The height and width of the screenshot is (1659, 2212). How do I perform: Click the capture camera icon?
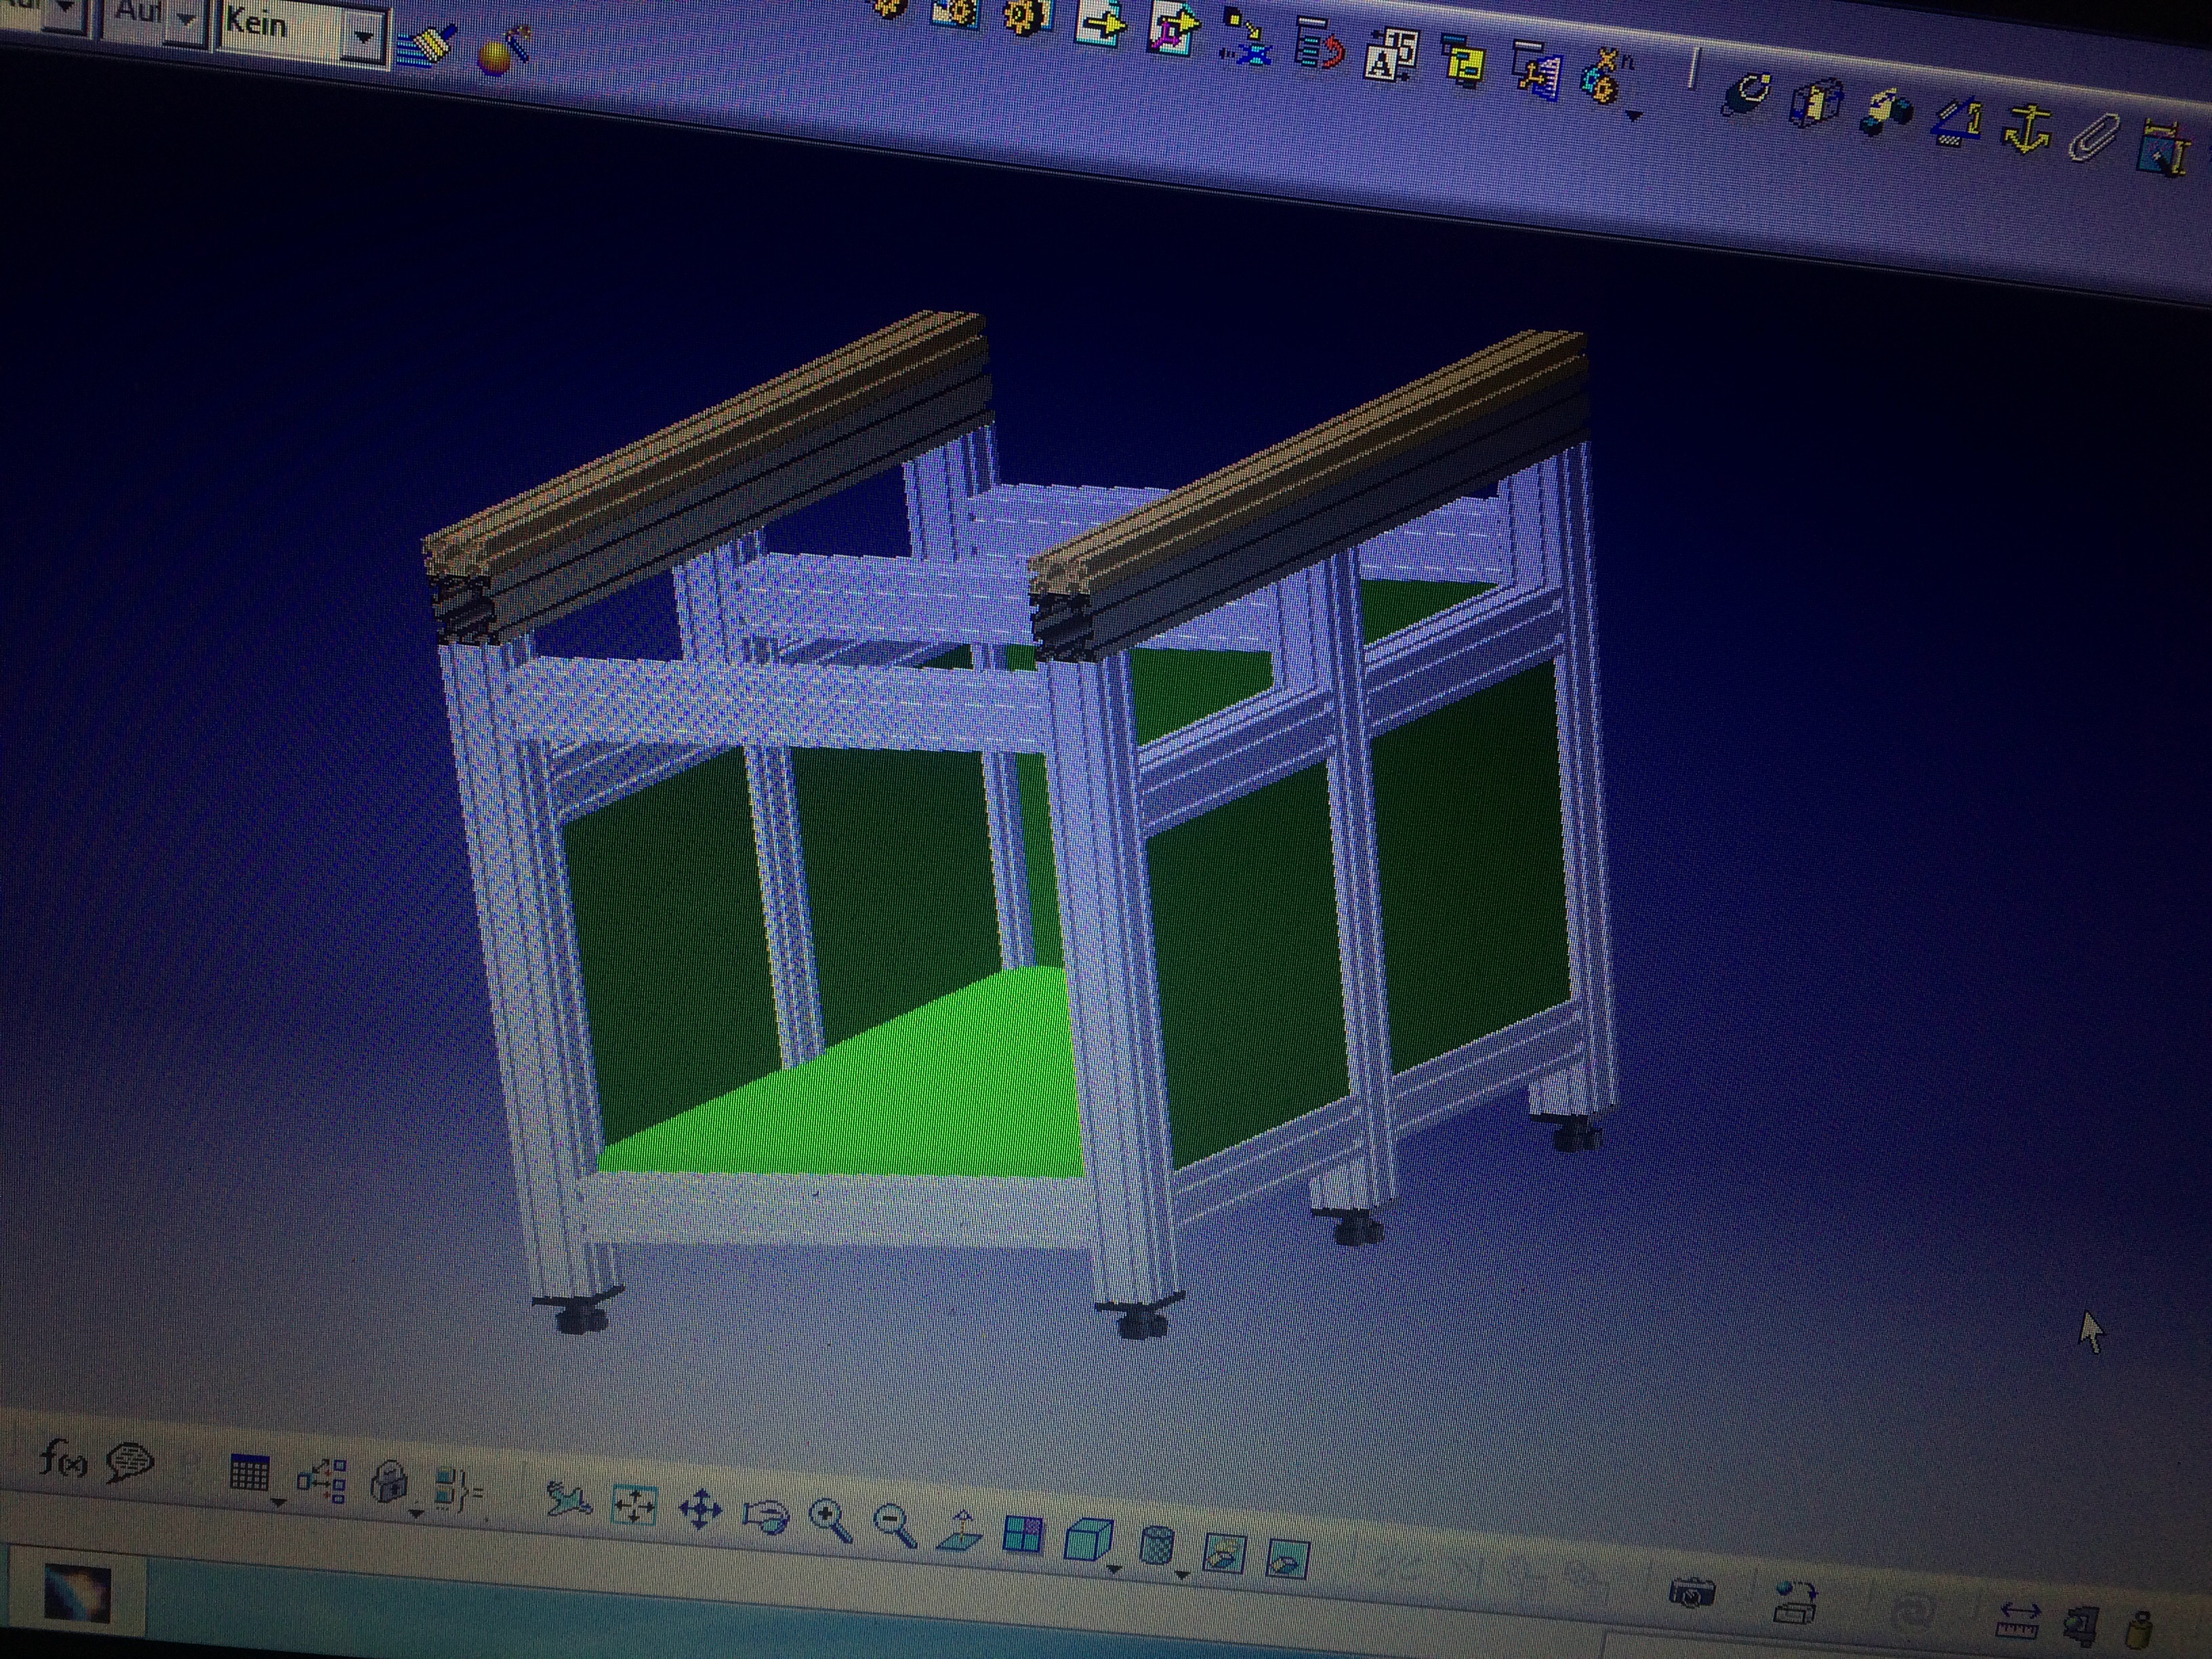tap(1692, 1592)
